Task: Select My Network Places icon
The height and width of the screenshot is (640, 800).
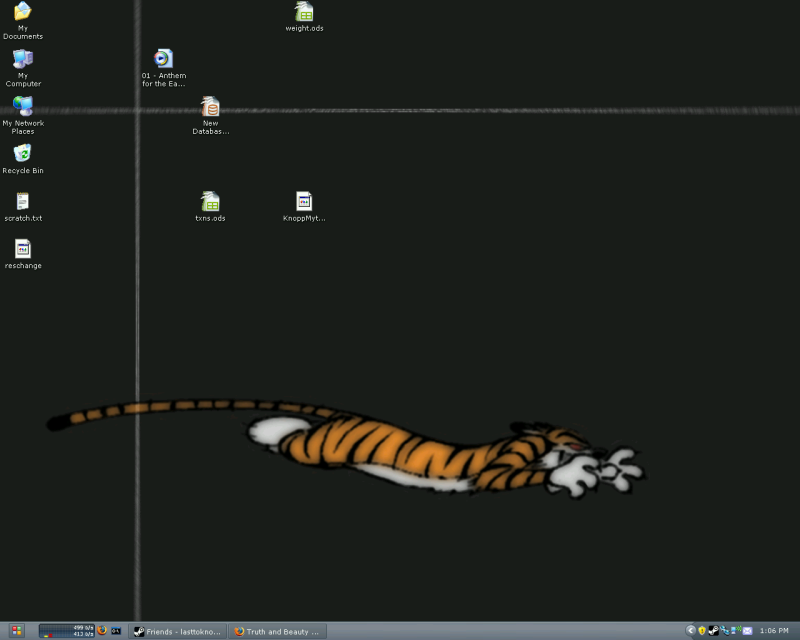Action: pyautogui.click(x=23, y=115)
